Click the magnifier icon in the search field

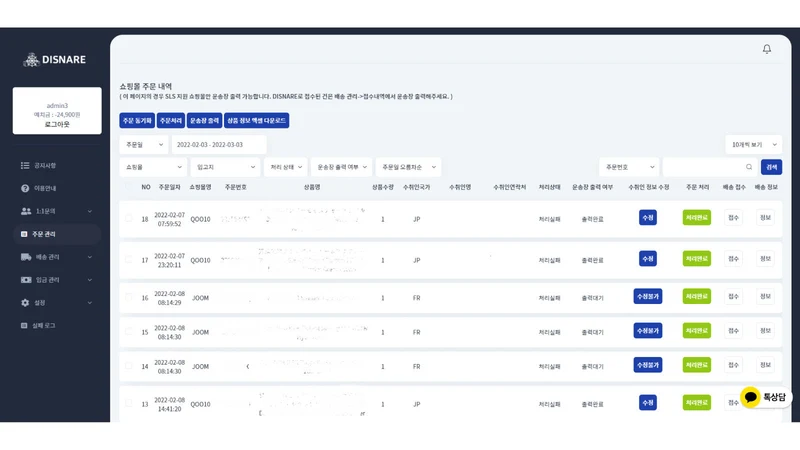tap(748, 167)
